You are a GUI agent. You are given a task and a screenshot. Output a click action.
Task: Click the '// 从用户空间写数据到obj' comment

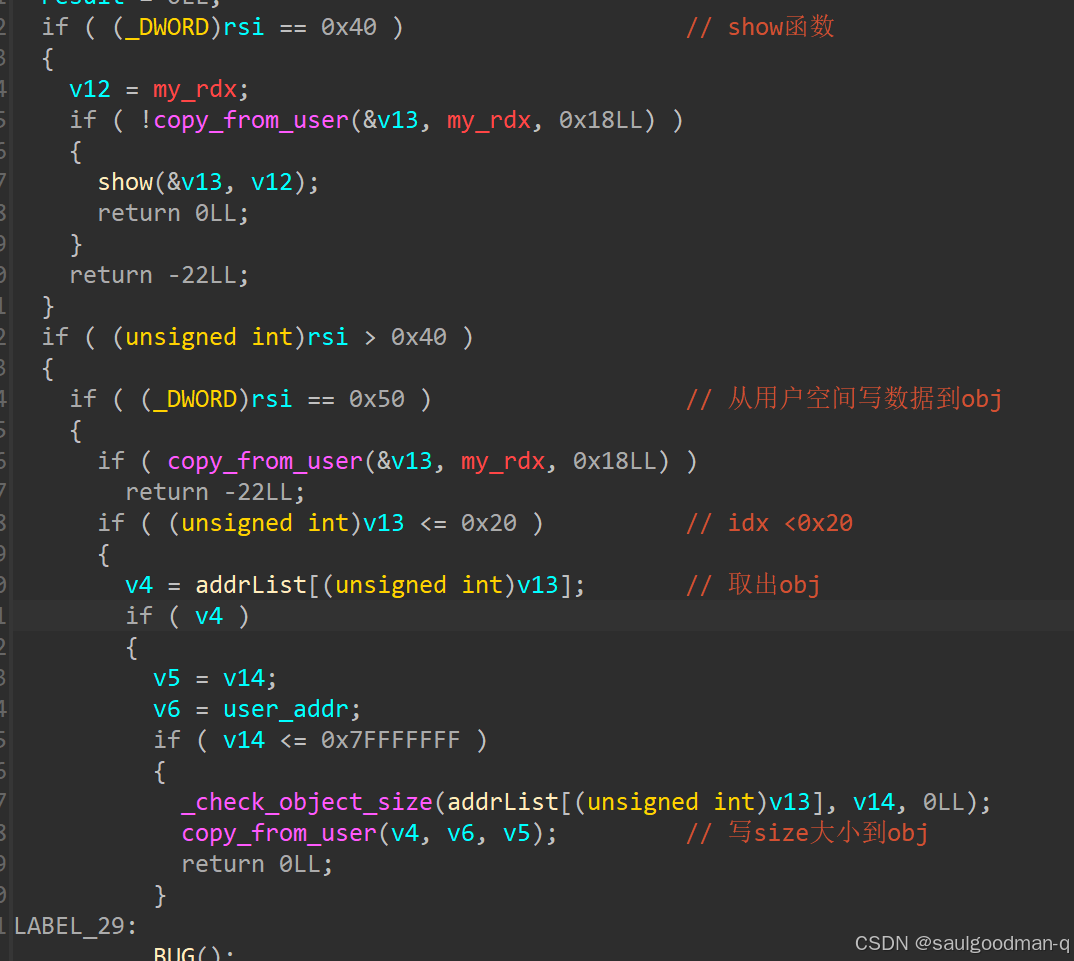click(x=844, y=399)
